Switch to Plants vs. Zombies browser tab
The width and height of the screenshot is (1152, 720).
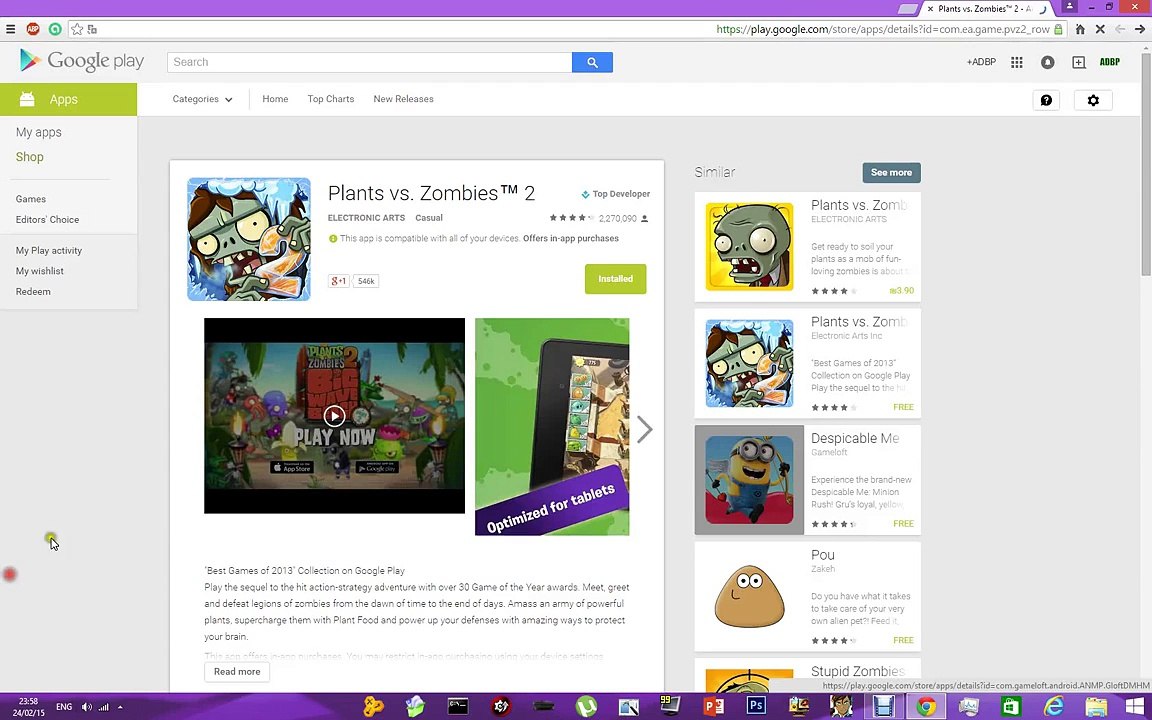[987, 9]
